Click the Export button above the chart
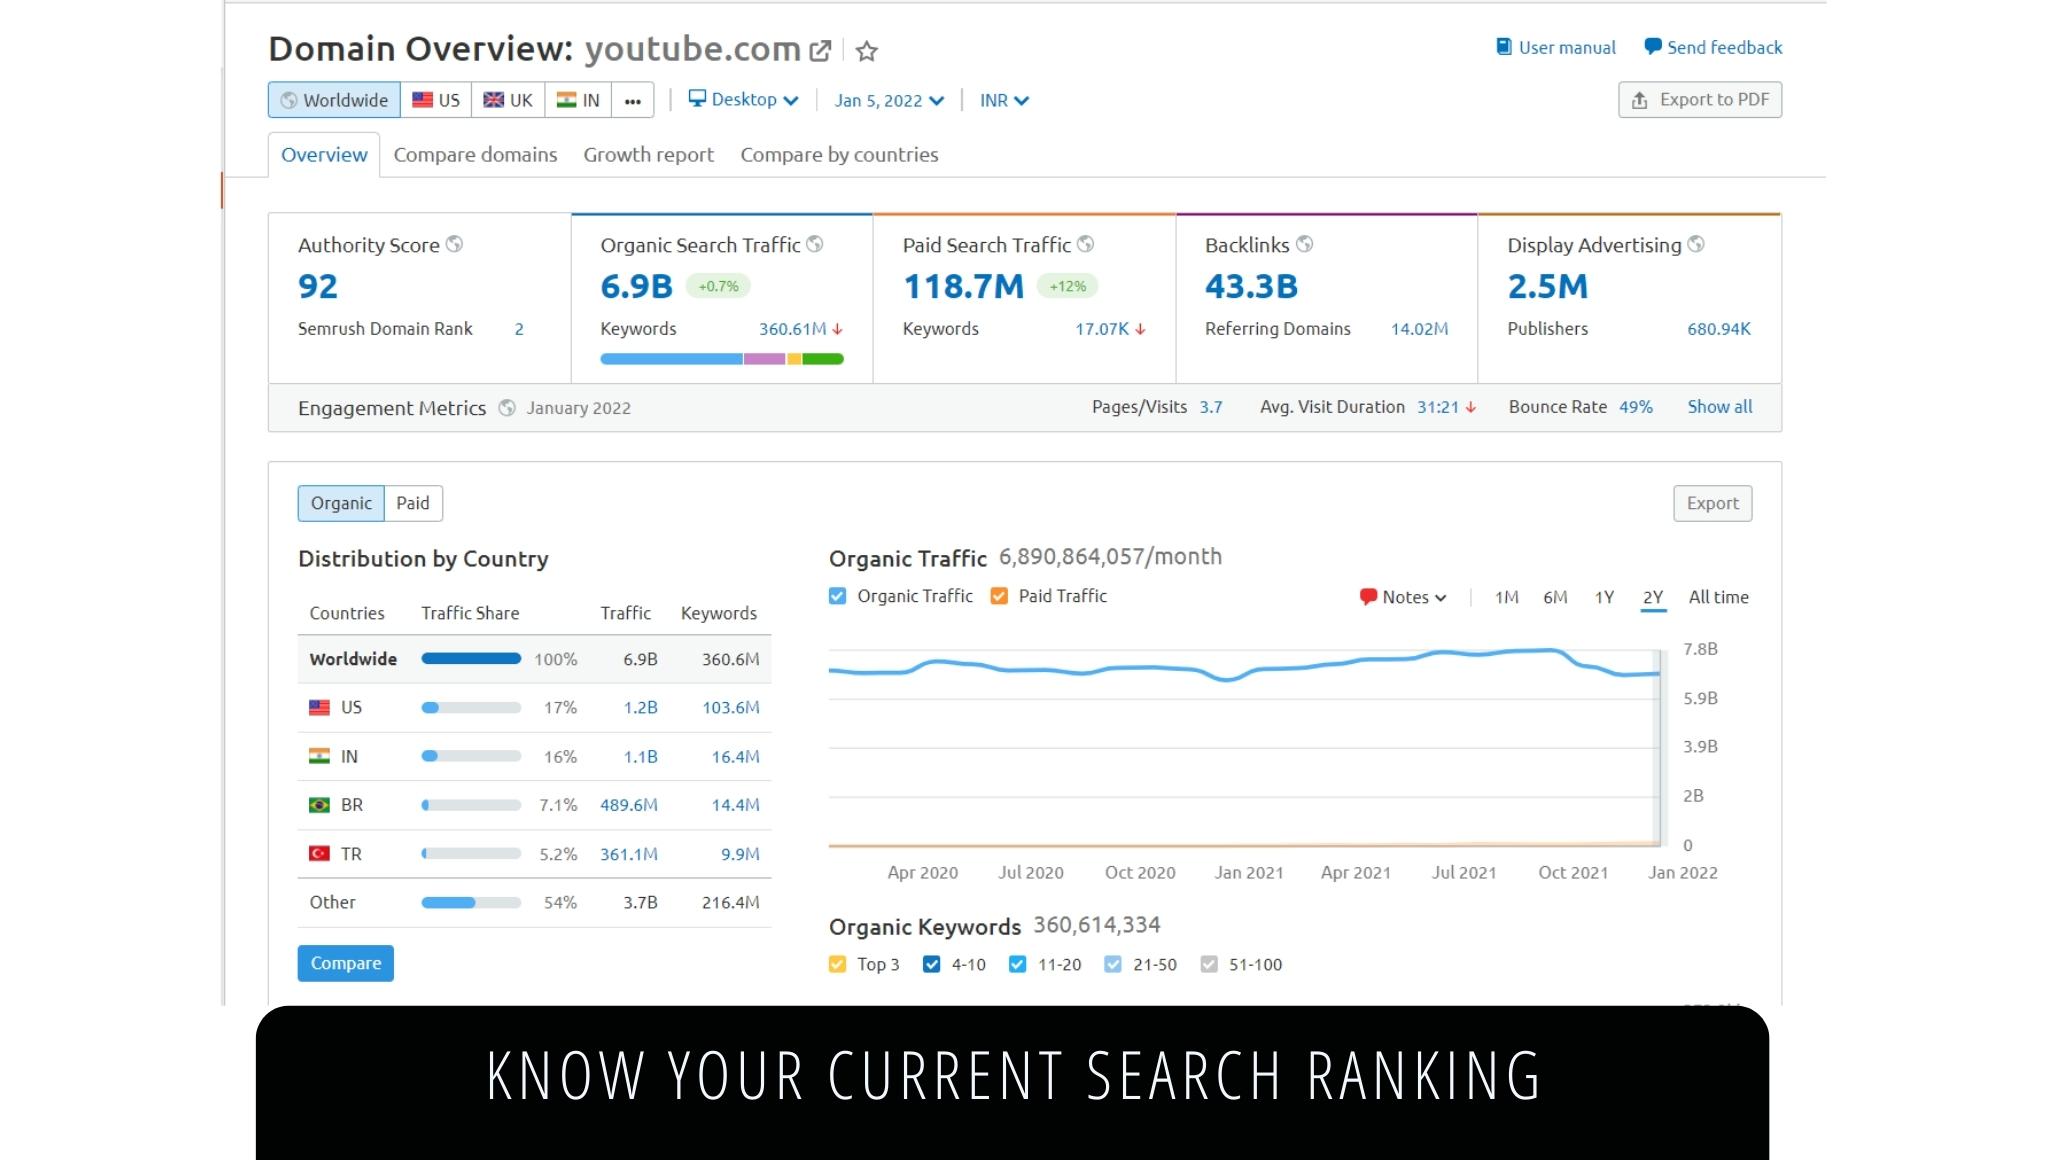This screenshot has height=1160, width=2048. pos(1713,503)
